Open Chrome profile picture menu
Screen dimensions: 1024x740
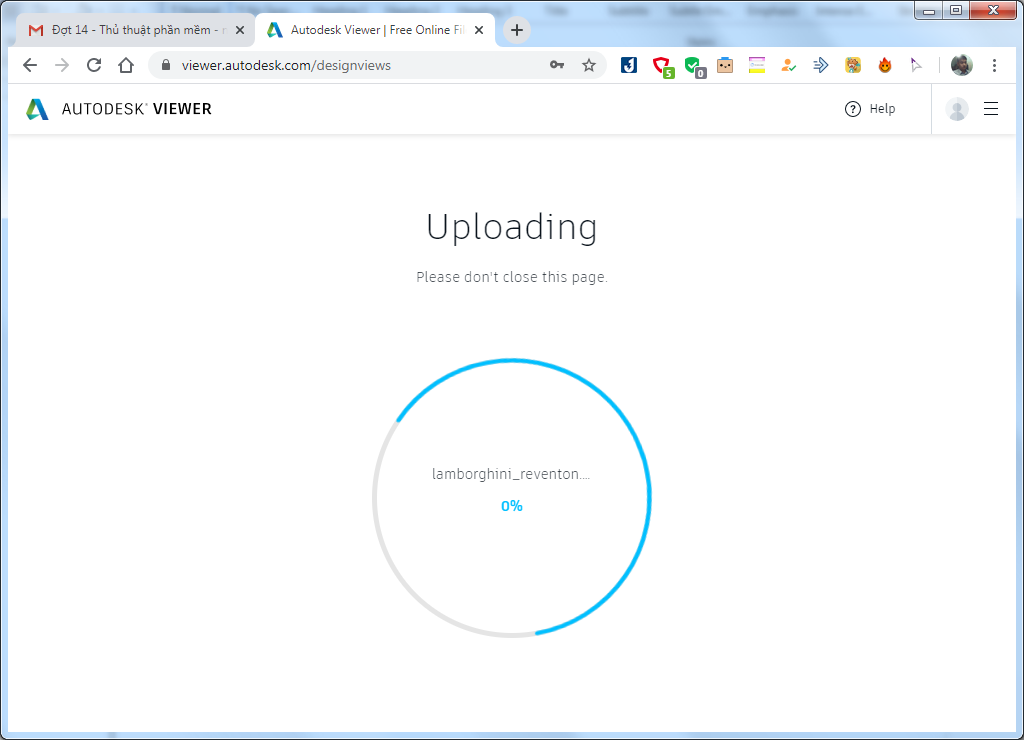click(961, 65)
